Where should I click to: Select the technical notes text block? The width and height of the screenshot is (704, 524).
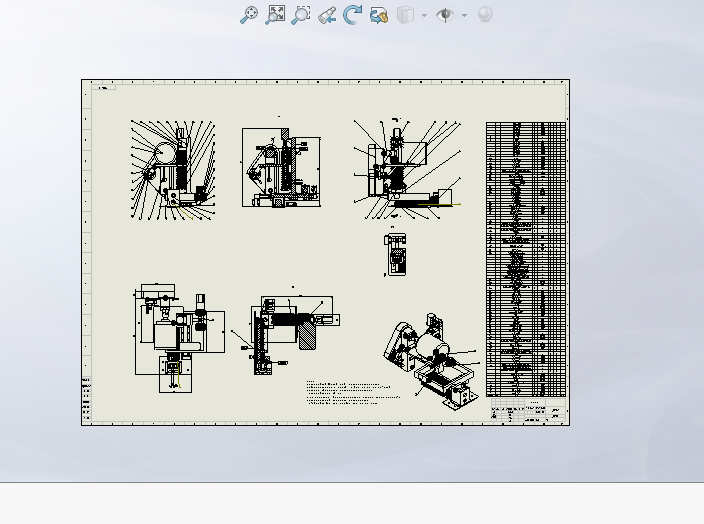[353, 393]
